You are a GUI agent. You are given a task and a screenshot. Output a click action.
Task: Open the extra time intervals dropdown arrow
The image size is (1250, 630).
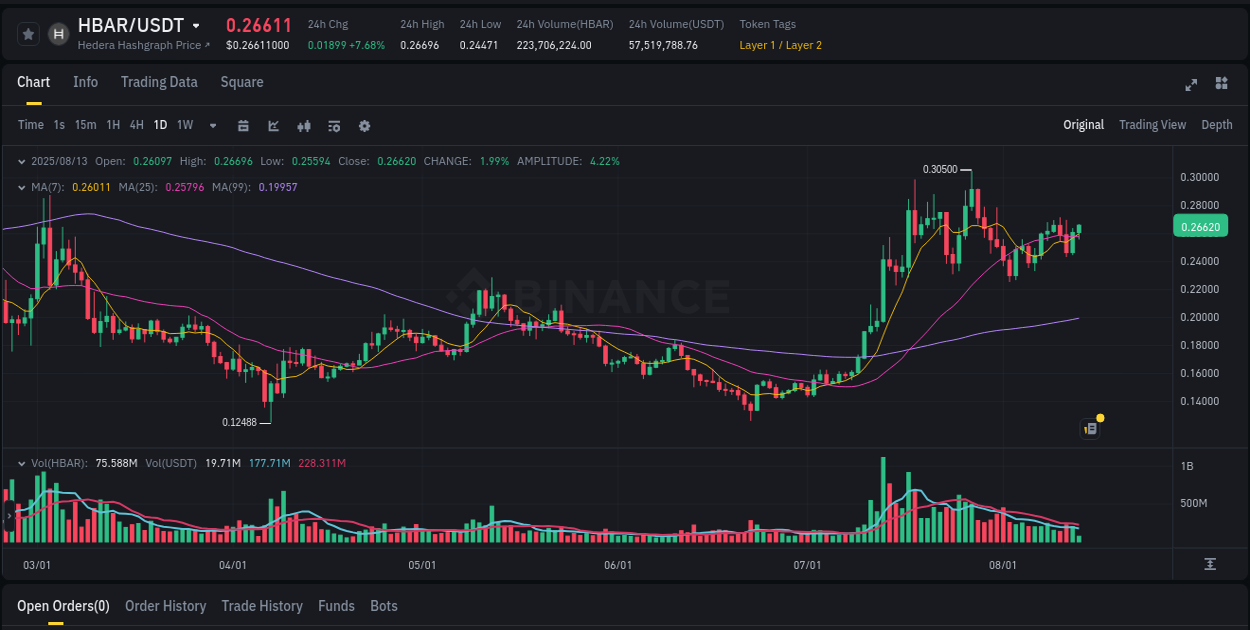click(x=211, y=125)
